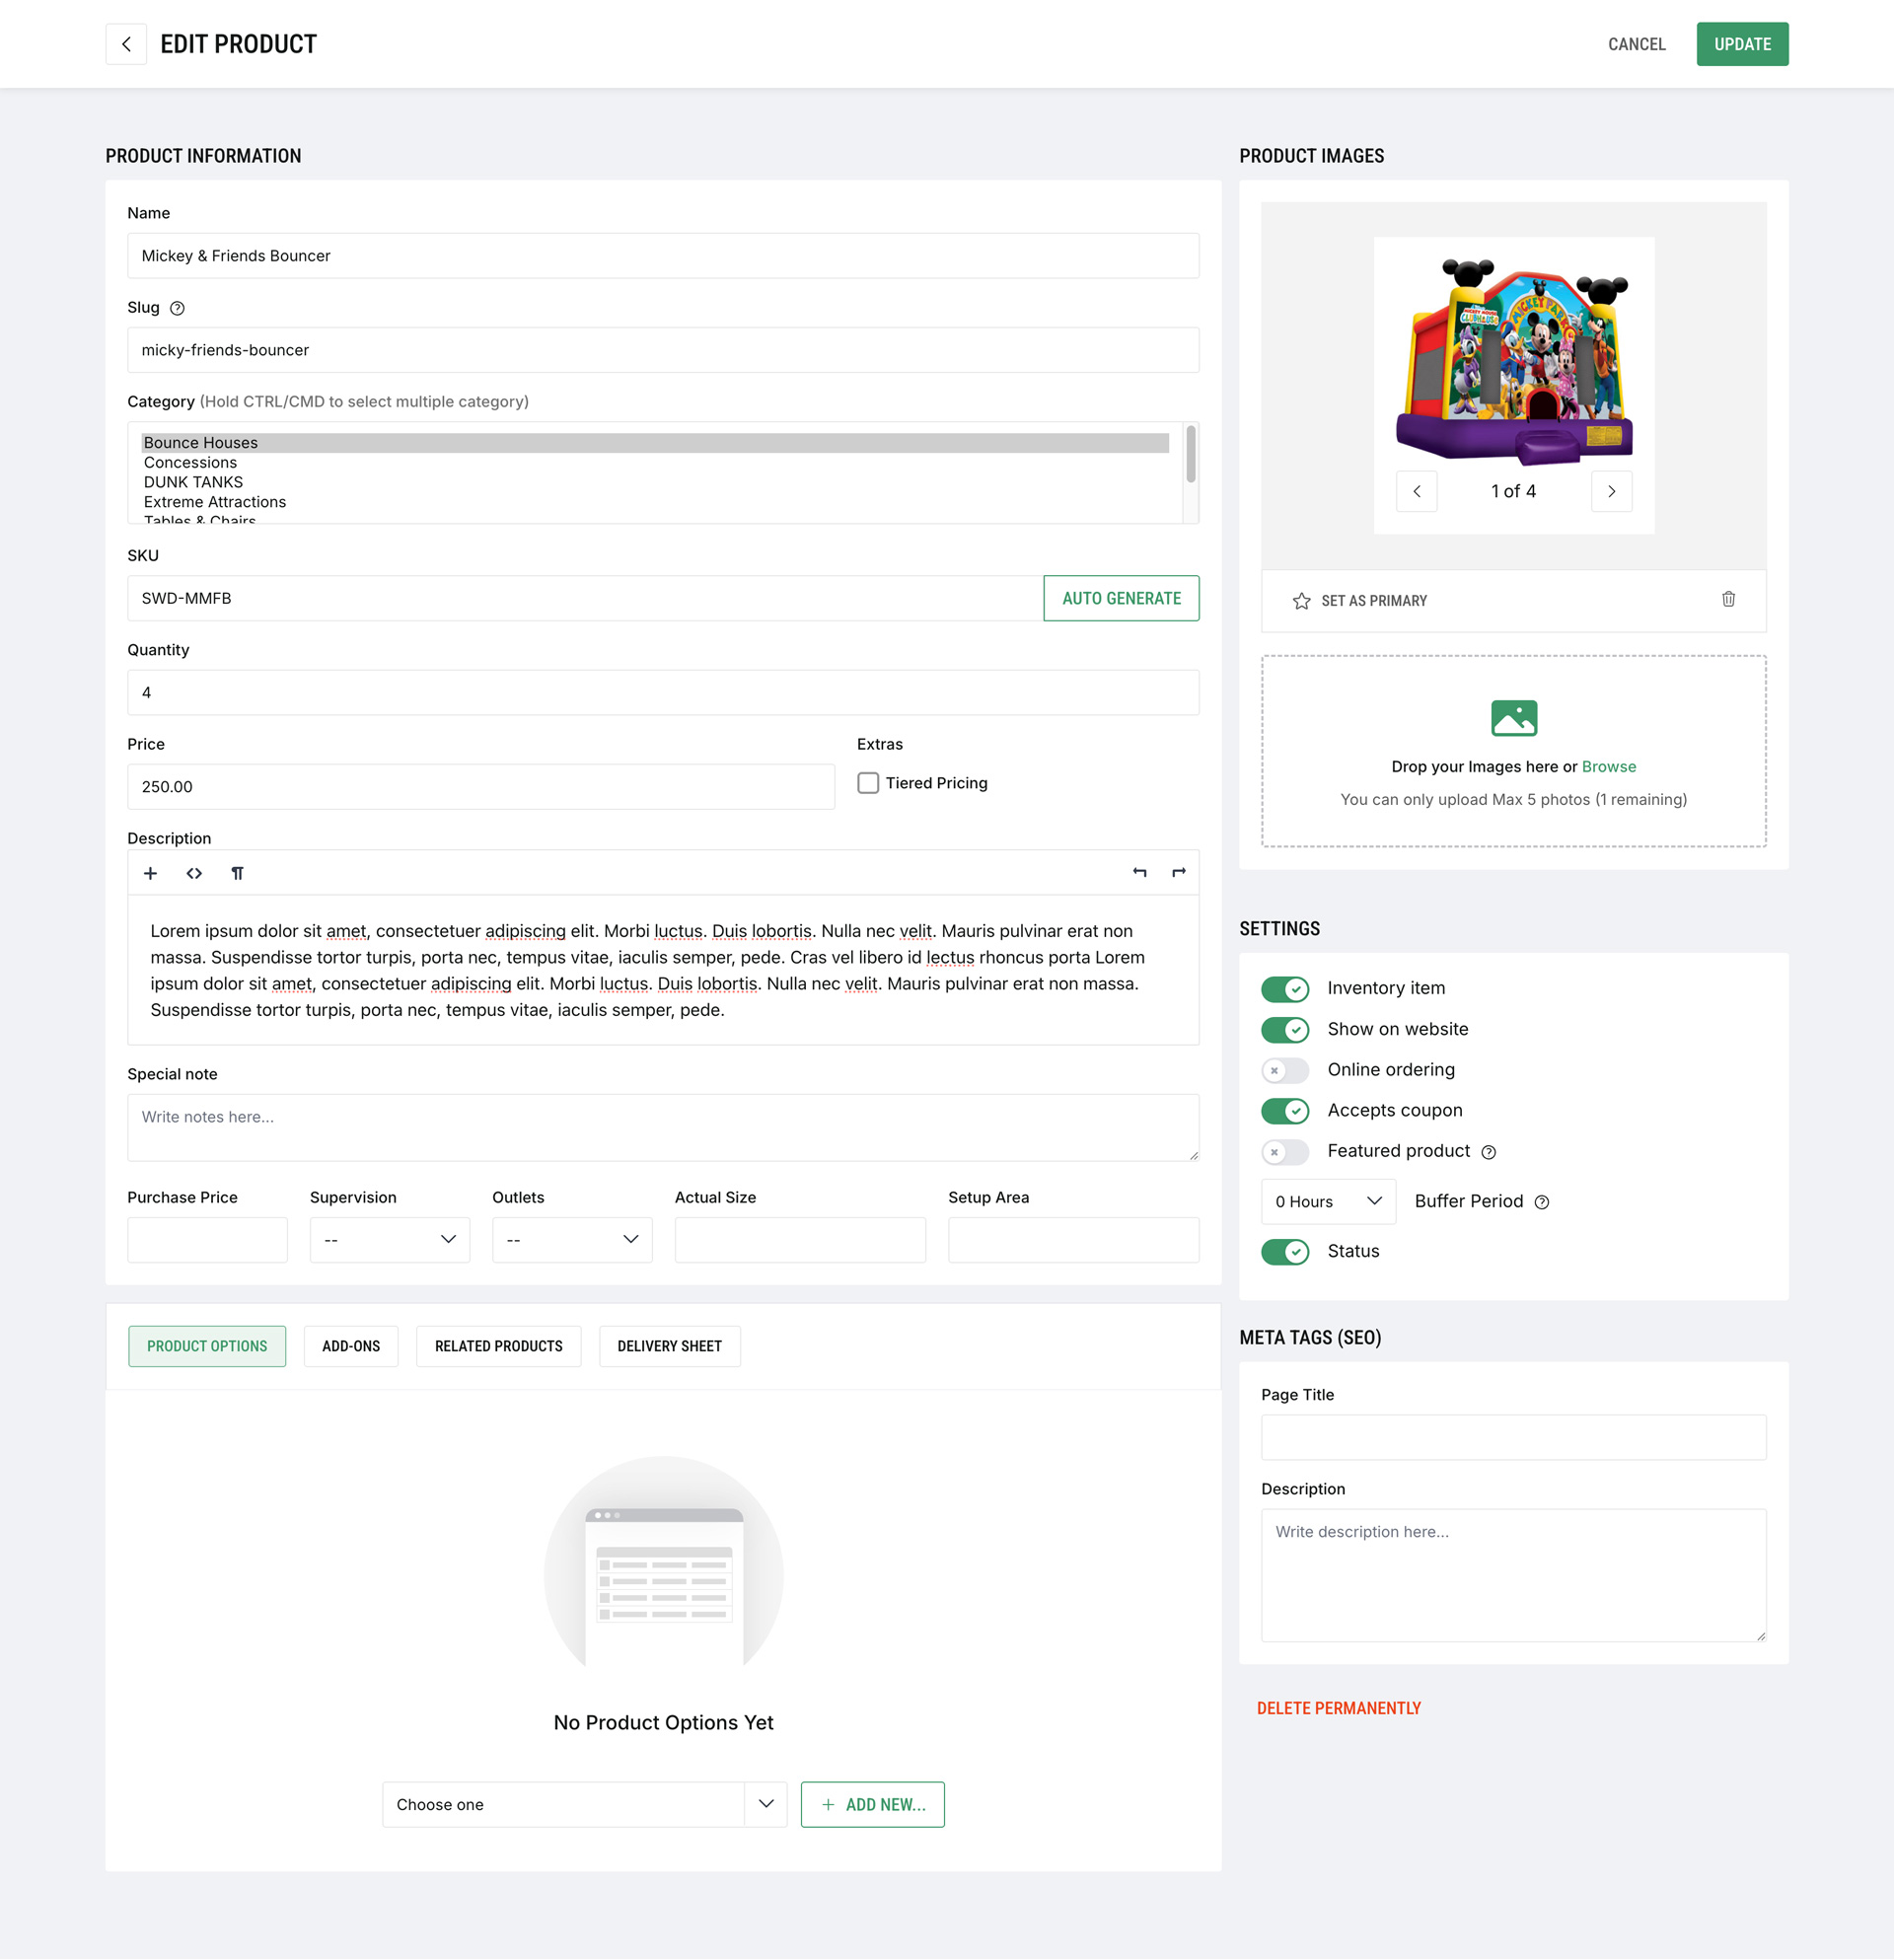Expand the Choose one product options dropdown
Viewport: 1894px width, 1960px height.
(584, 1804)
